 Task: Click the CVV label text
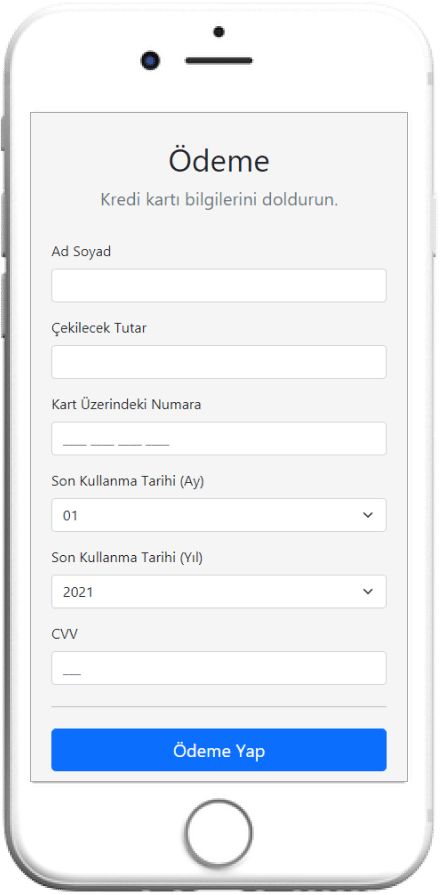pos(65,634)
